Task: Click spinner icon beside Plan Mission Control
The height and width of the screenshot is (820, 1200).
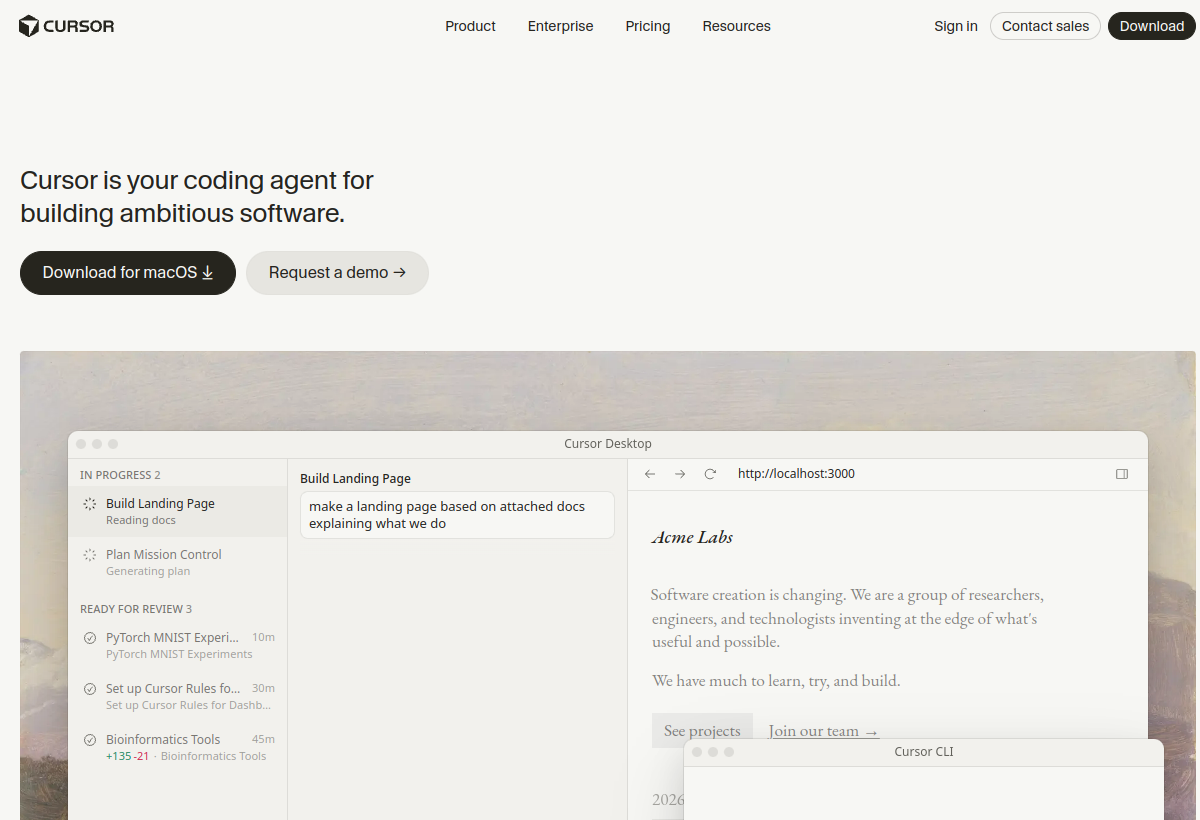Action: [90, 555]
